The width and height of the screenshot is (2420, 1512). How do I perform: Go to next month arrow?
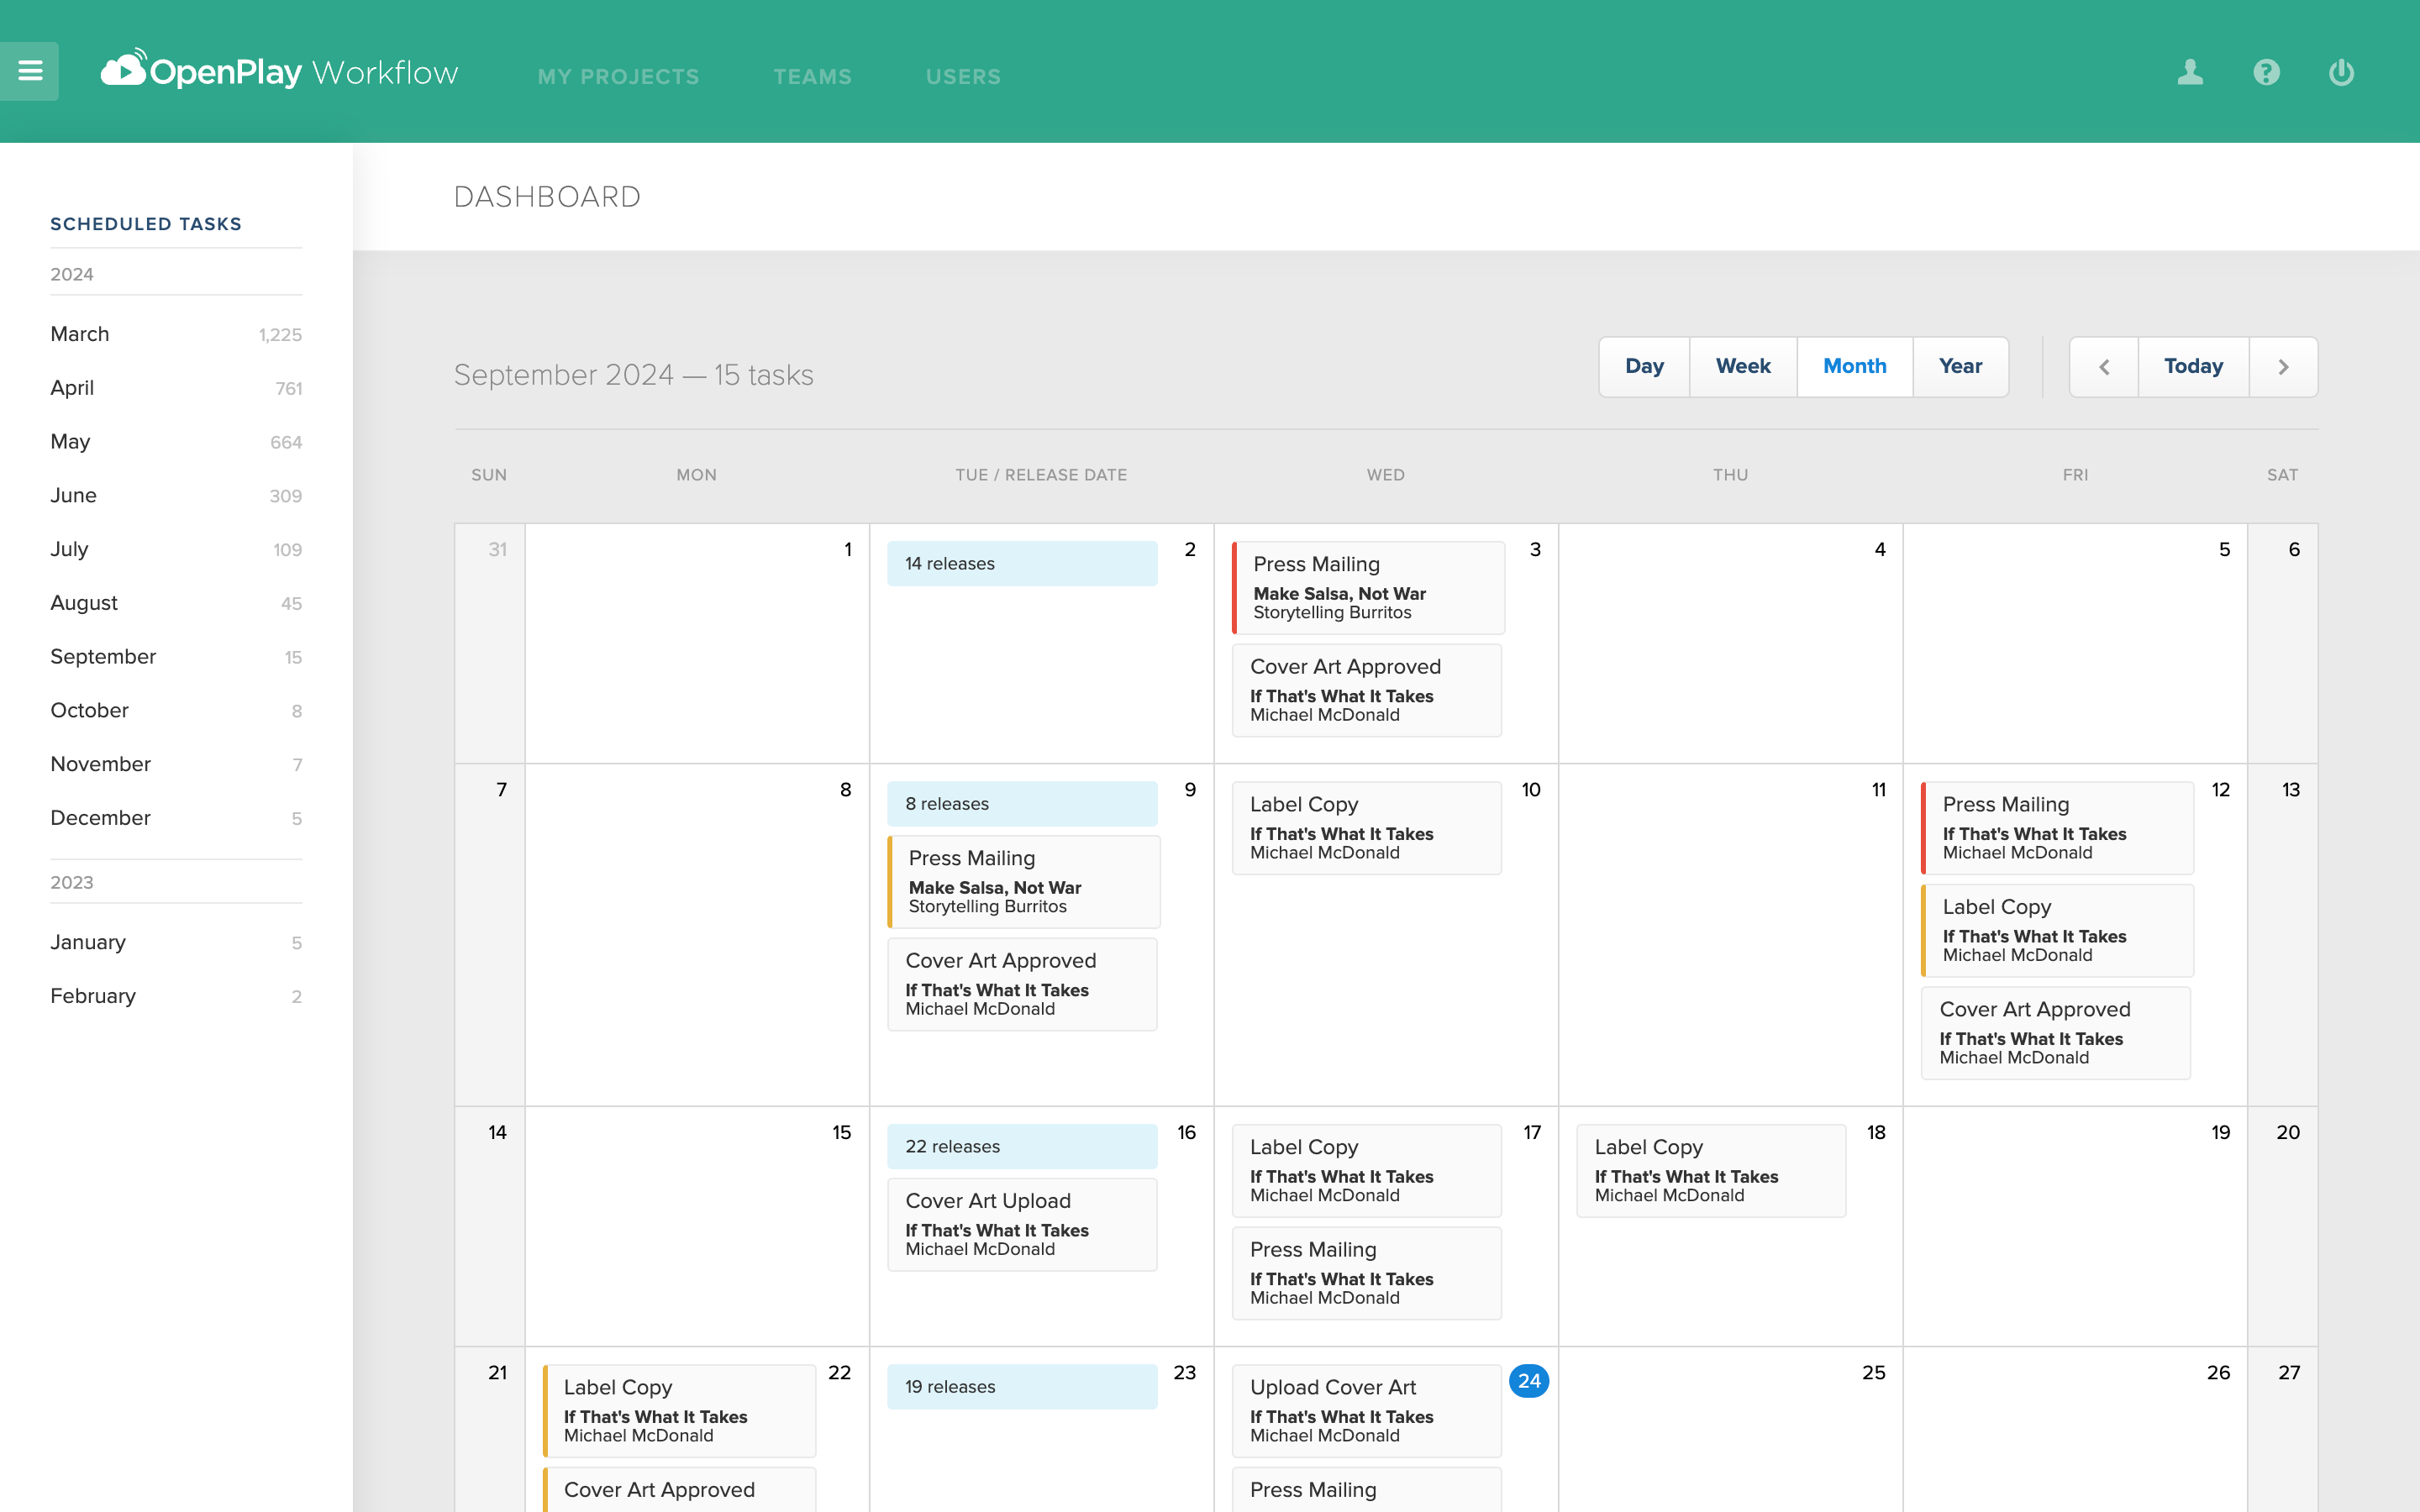pyautogui.click(x=2283, y=367)
